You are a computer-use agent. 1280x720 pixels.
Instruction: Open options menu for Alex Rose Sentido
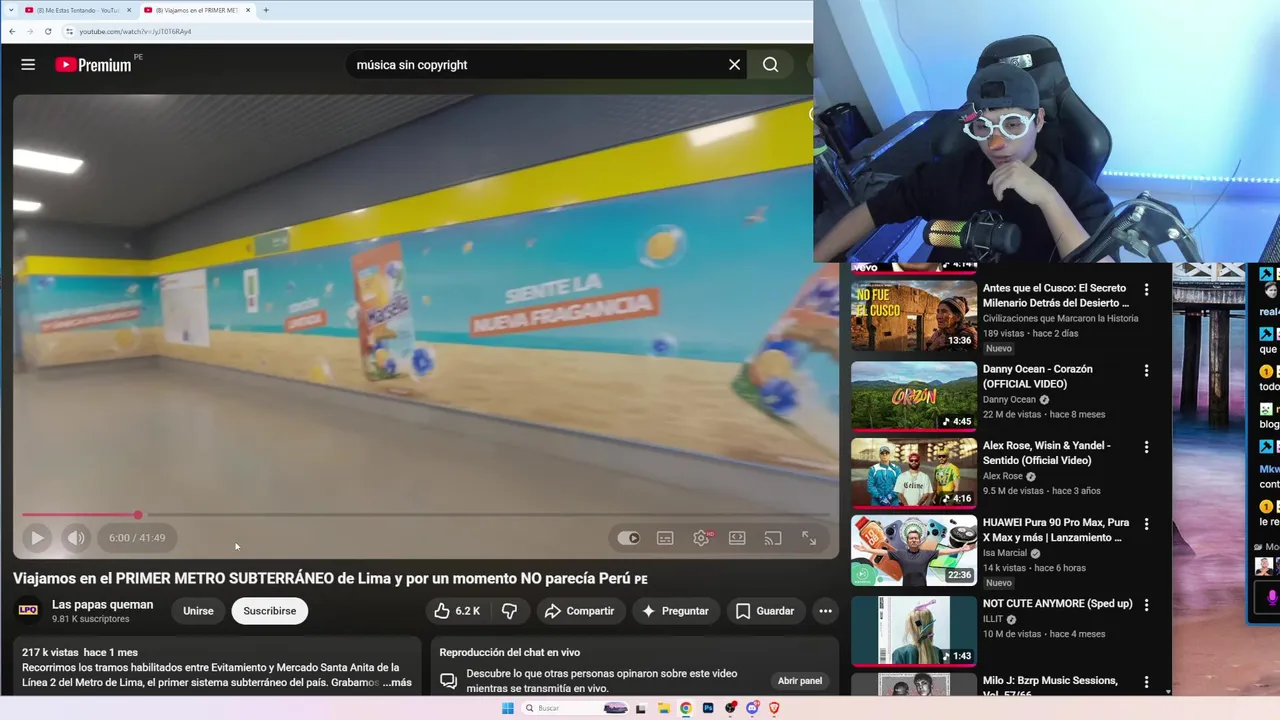click(1146, 447)
